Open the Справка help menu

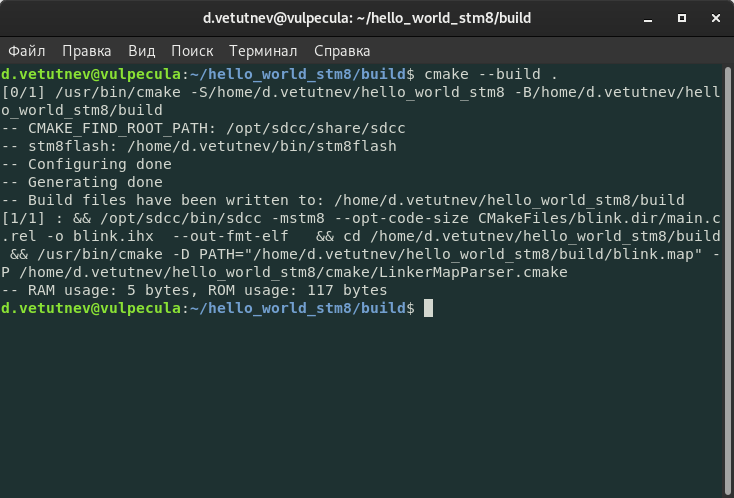click(342, 51)
